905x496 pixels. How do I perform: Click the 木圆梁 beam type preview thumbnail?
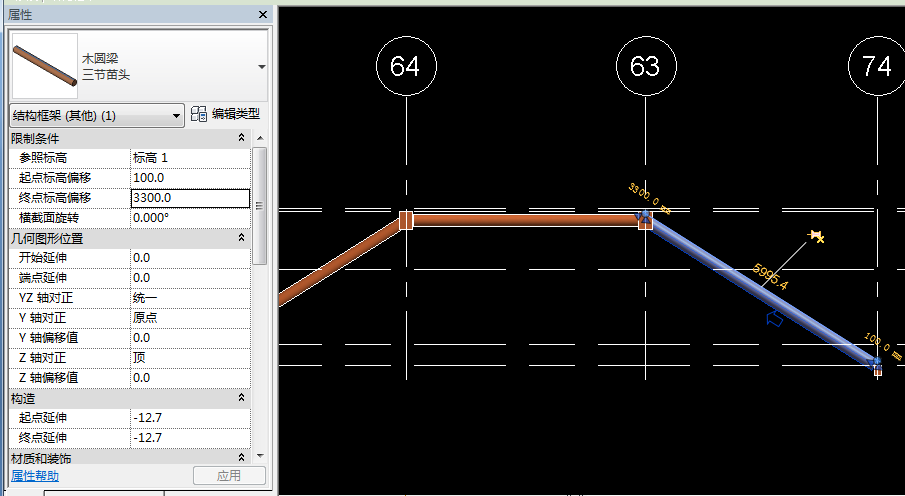pyautogui.click(x=44, y=66)
